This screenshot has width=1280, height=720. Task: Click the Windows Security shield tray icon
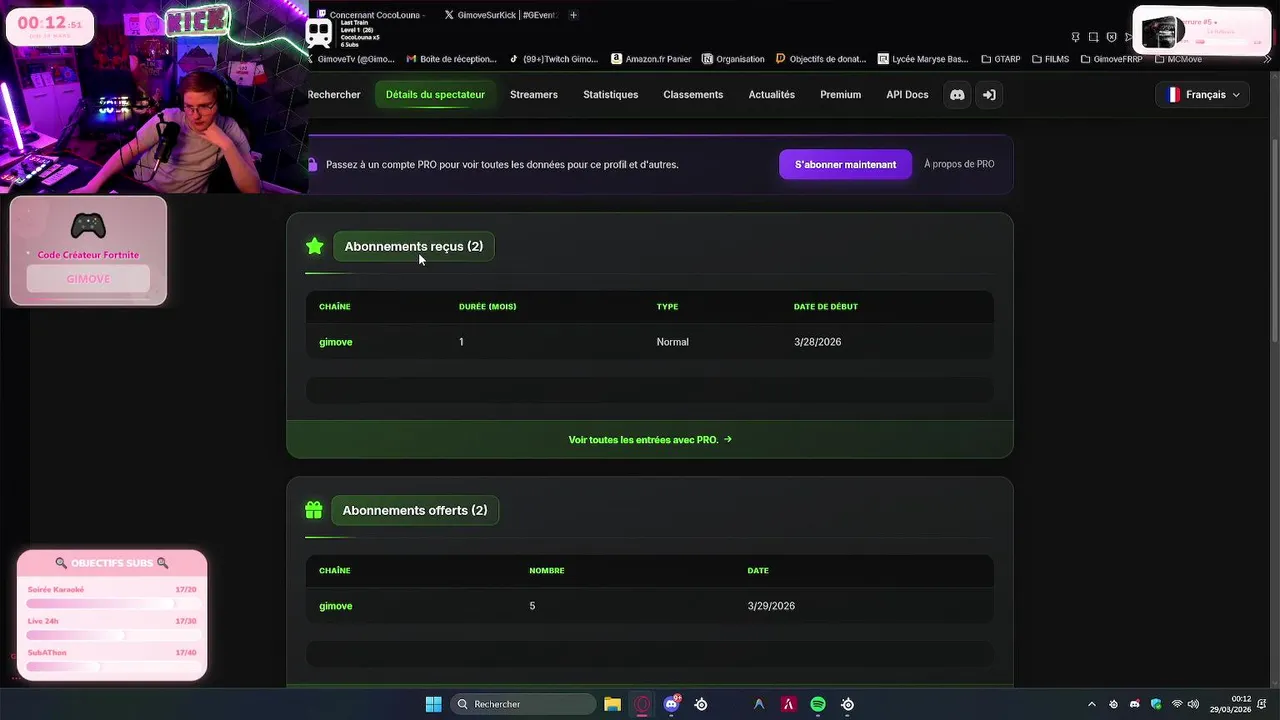1156,704
